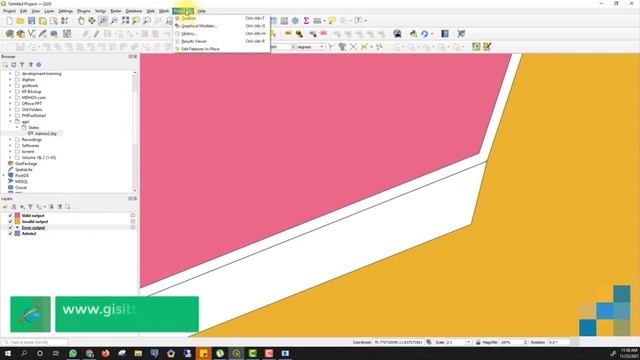Refresh the Browser panel
Image resolution: width=640 pixels, height=360 pixels.
[13, 65]
